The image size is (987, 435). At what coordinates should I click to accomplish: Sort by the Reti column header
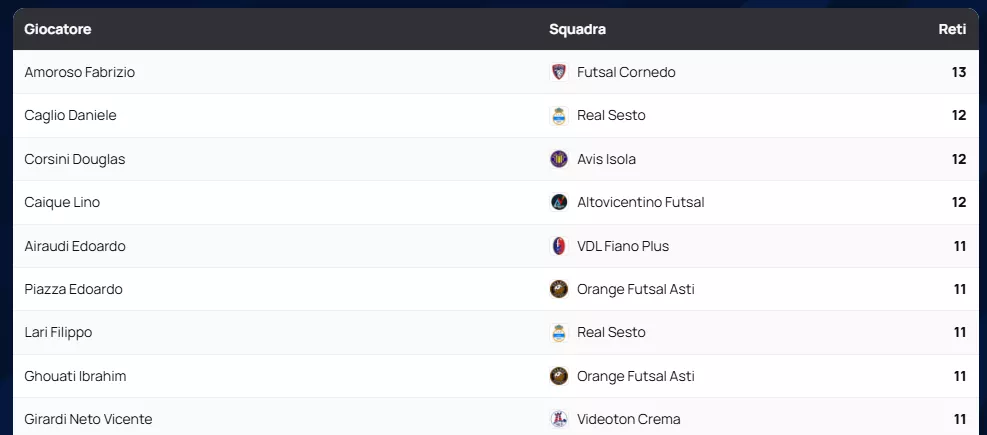point(952,29)
